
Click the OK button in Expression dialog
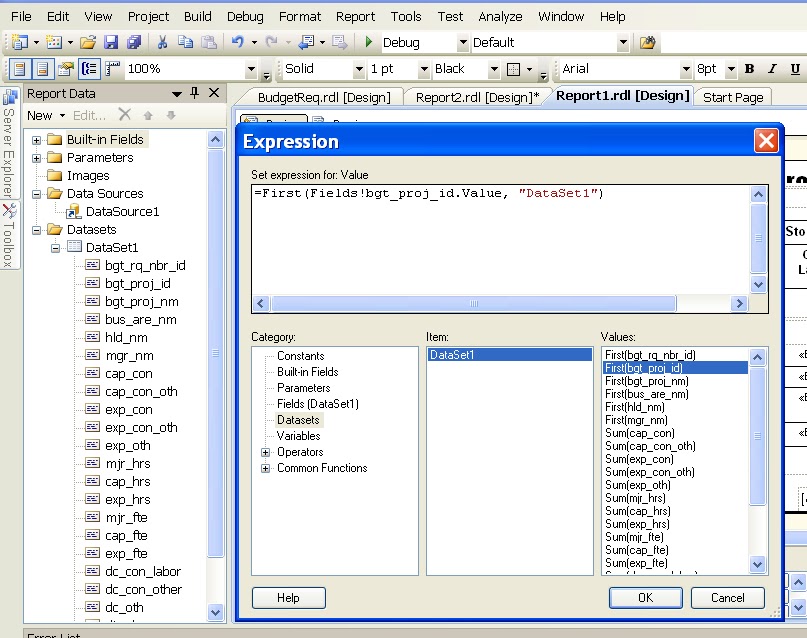point(644,597)
